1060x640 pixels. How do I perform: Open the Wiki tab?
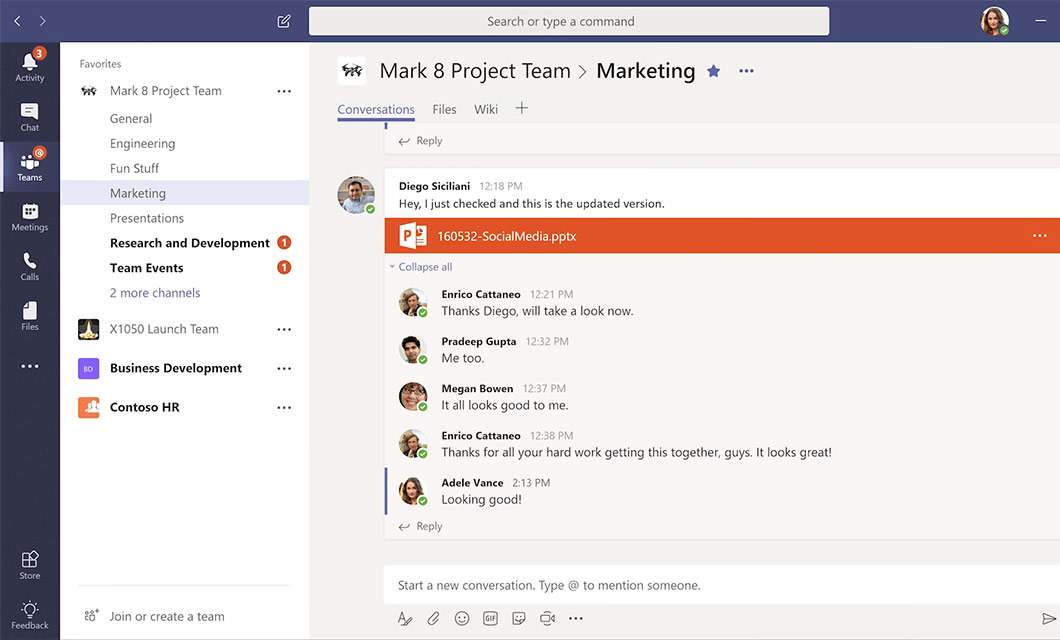coord(486,109)
